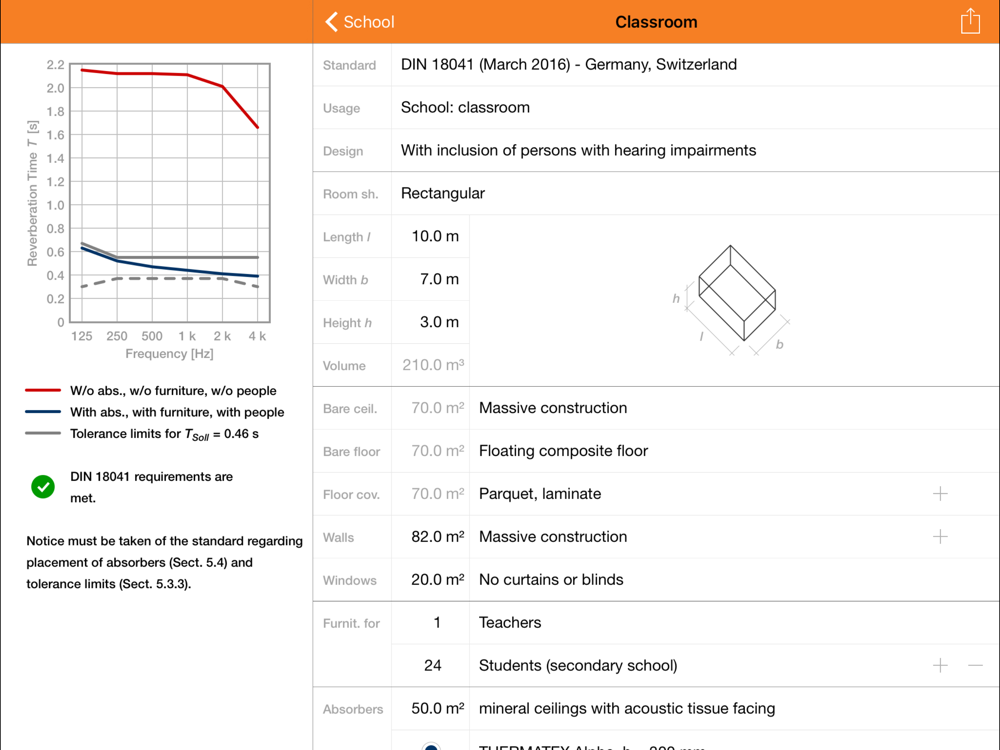Change usage from School: classroom
This screenshot has width=1000, height=750.
point(465,108)
